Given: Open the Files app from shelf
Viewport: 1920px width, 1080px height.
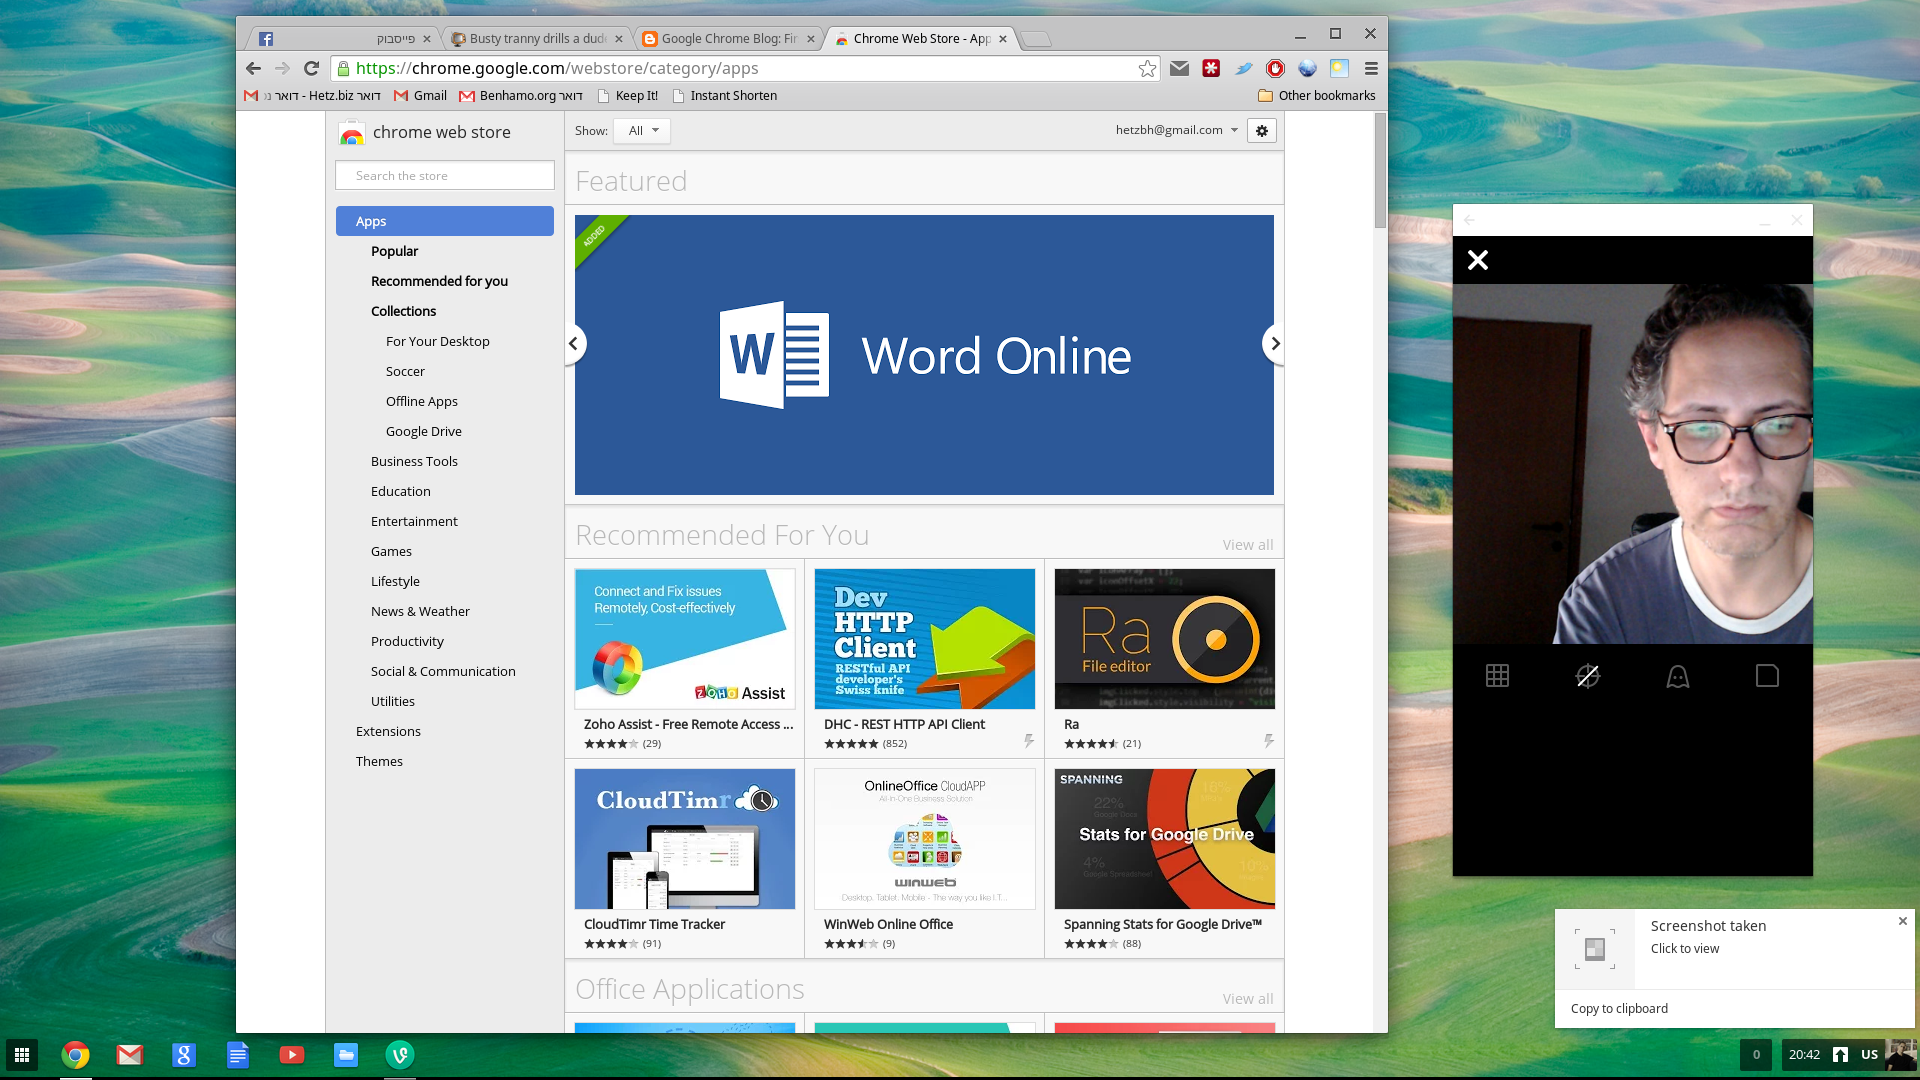Looking at the screenshot, I should click(346, 1055).
